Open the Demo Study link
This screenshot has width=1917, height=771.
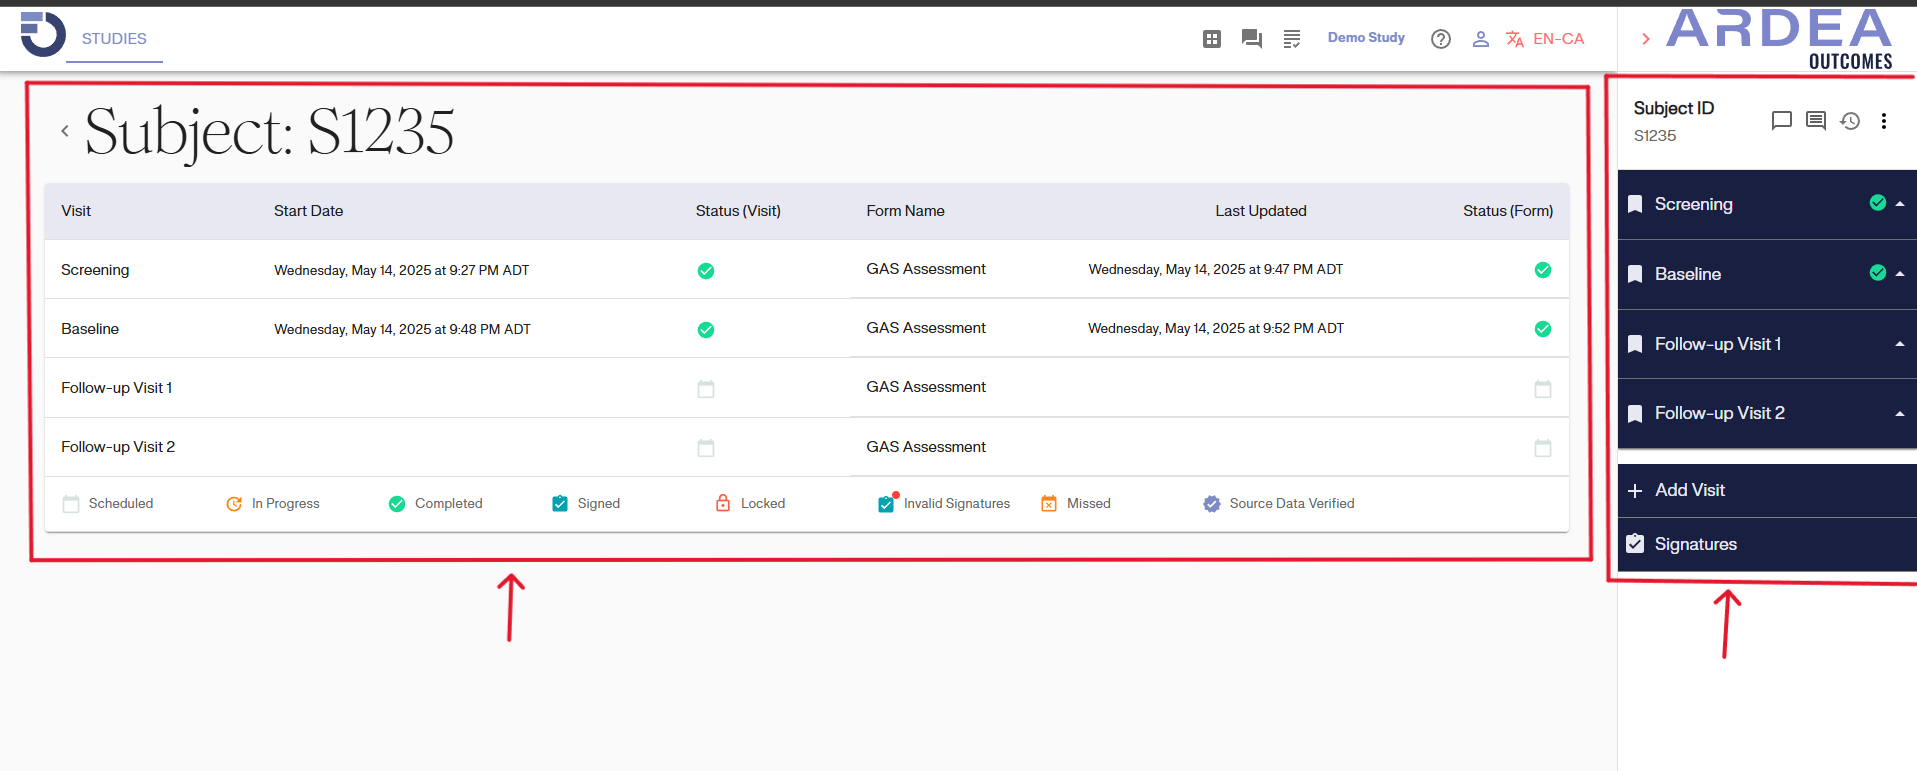point(1366,38)
